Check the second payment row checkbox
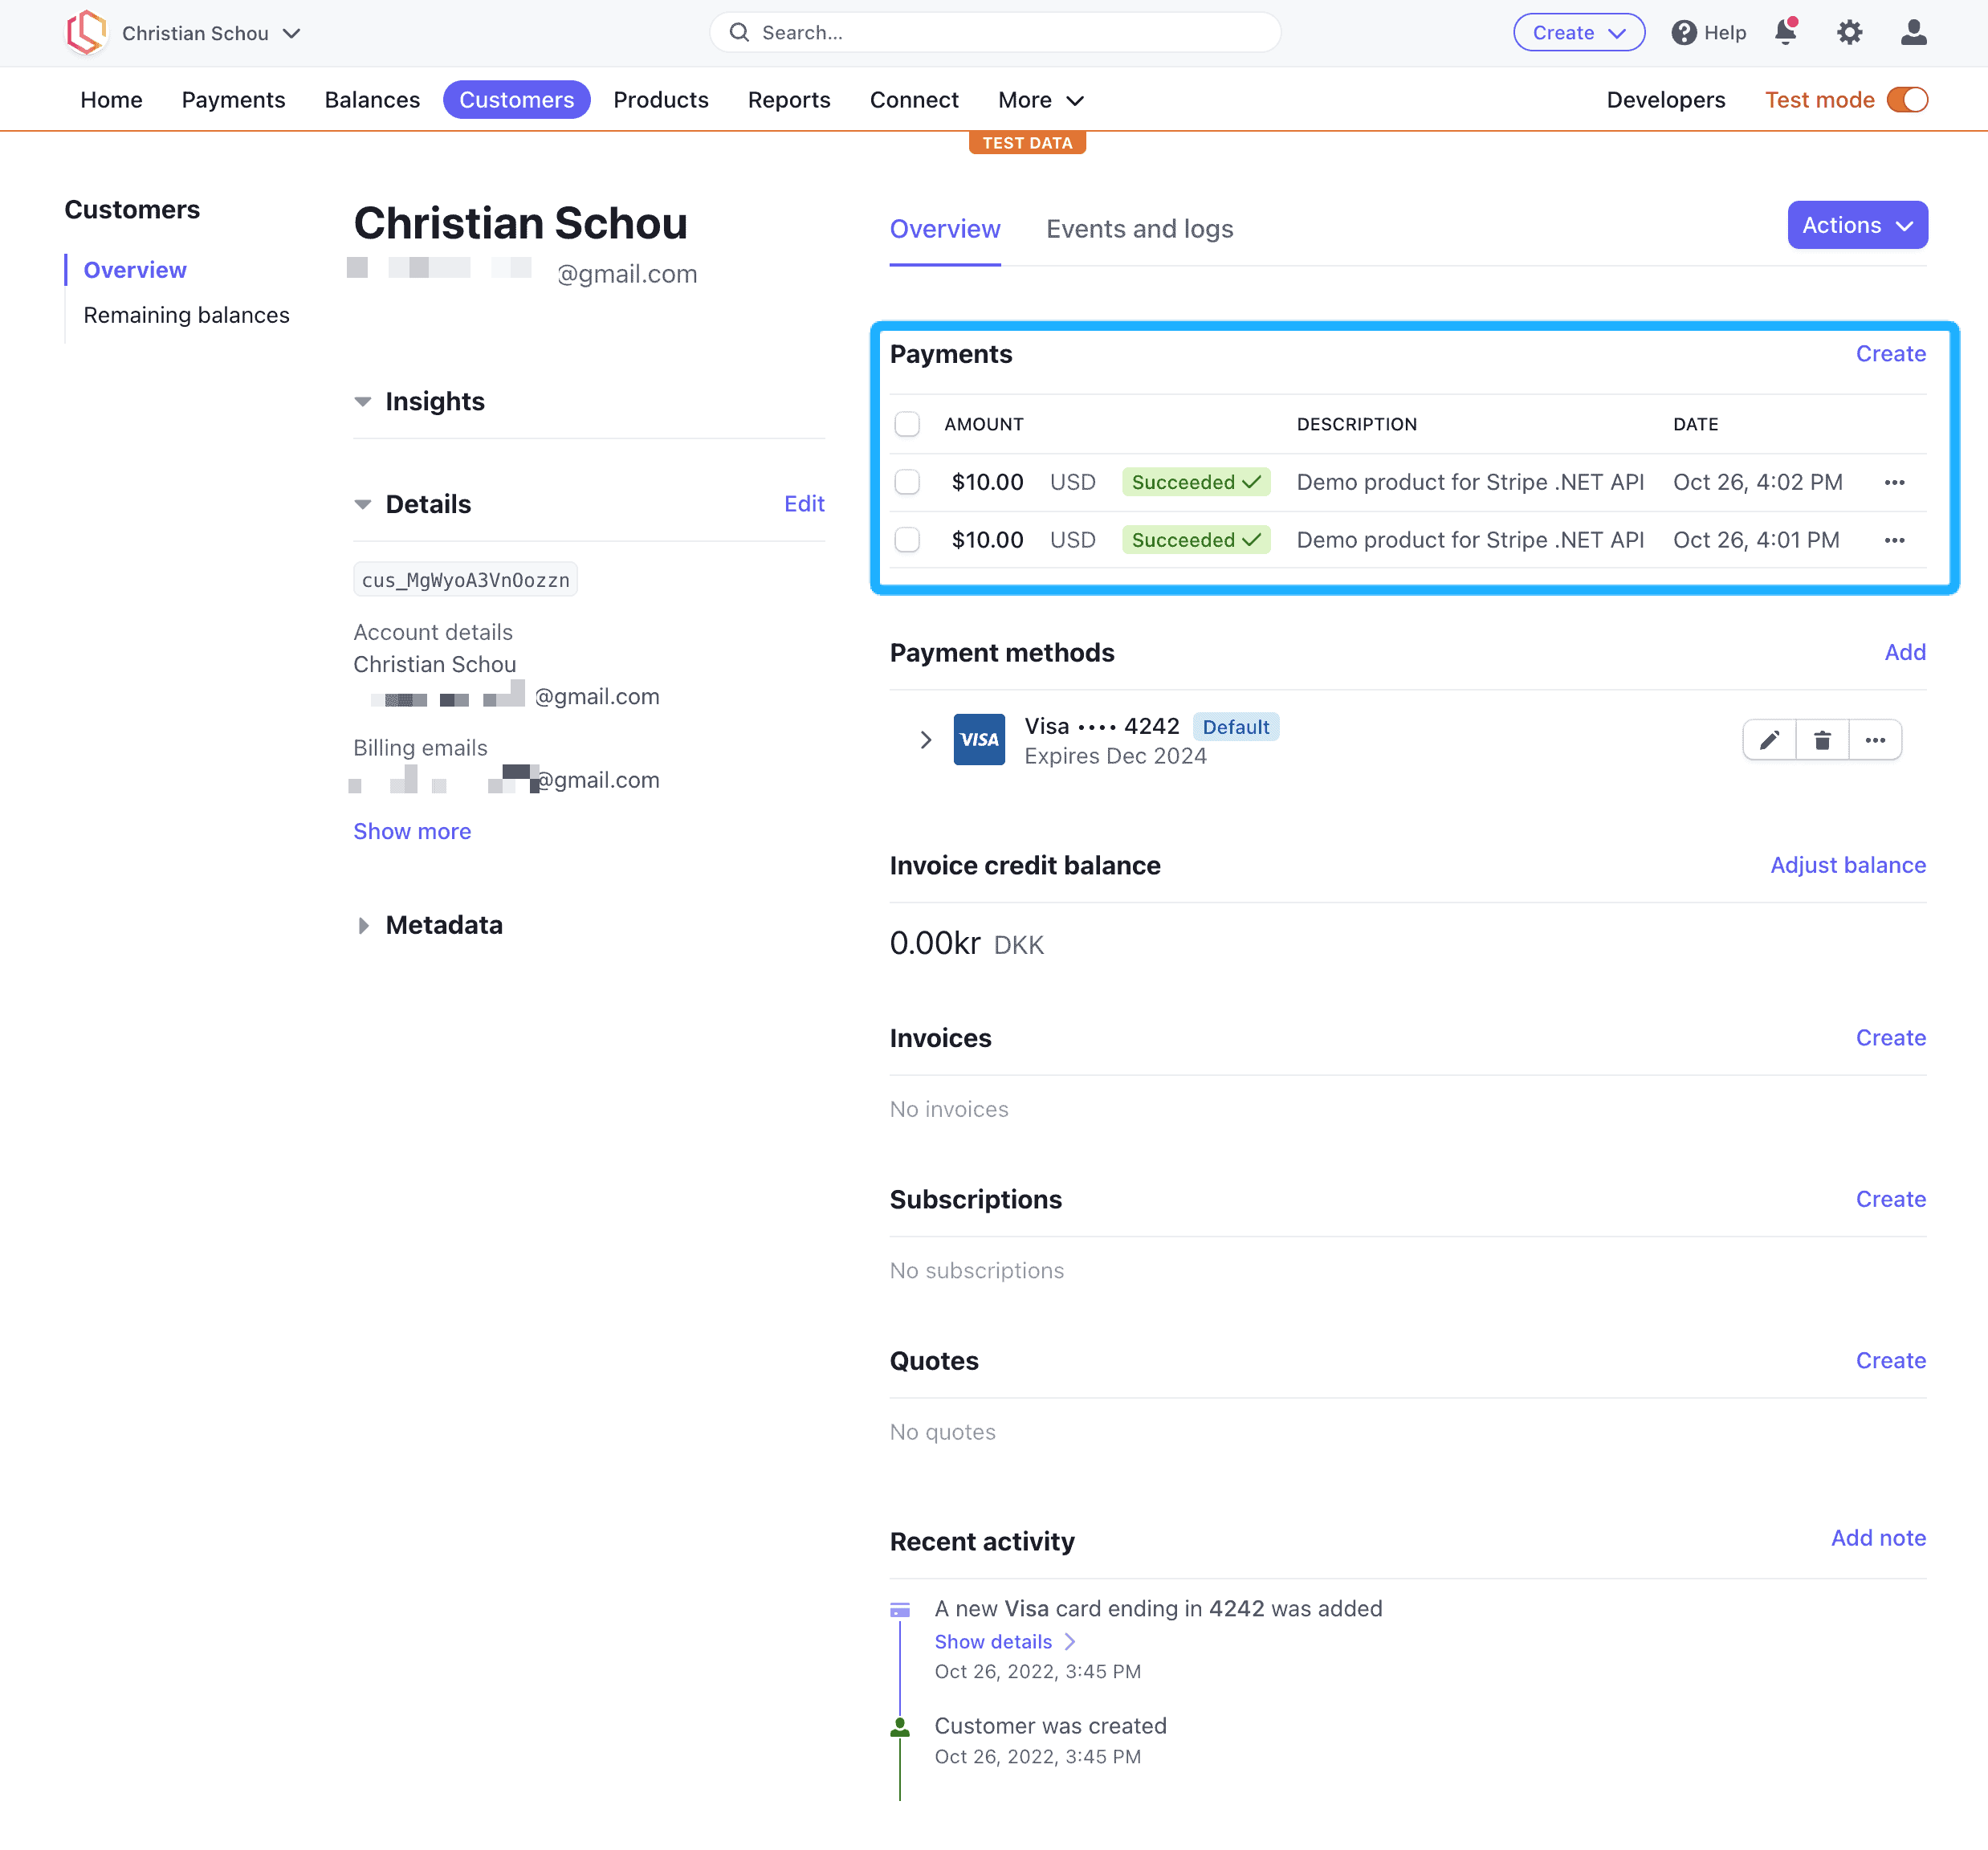This screenshot has height=1850, width=1988. [908, 539]
